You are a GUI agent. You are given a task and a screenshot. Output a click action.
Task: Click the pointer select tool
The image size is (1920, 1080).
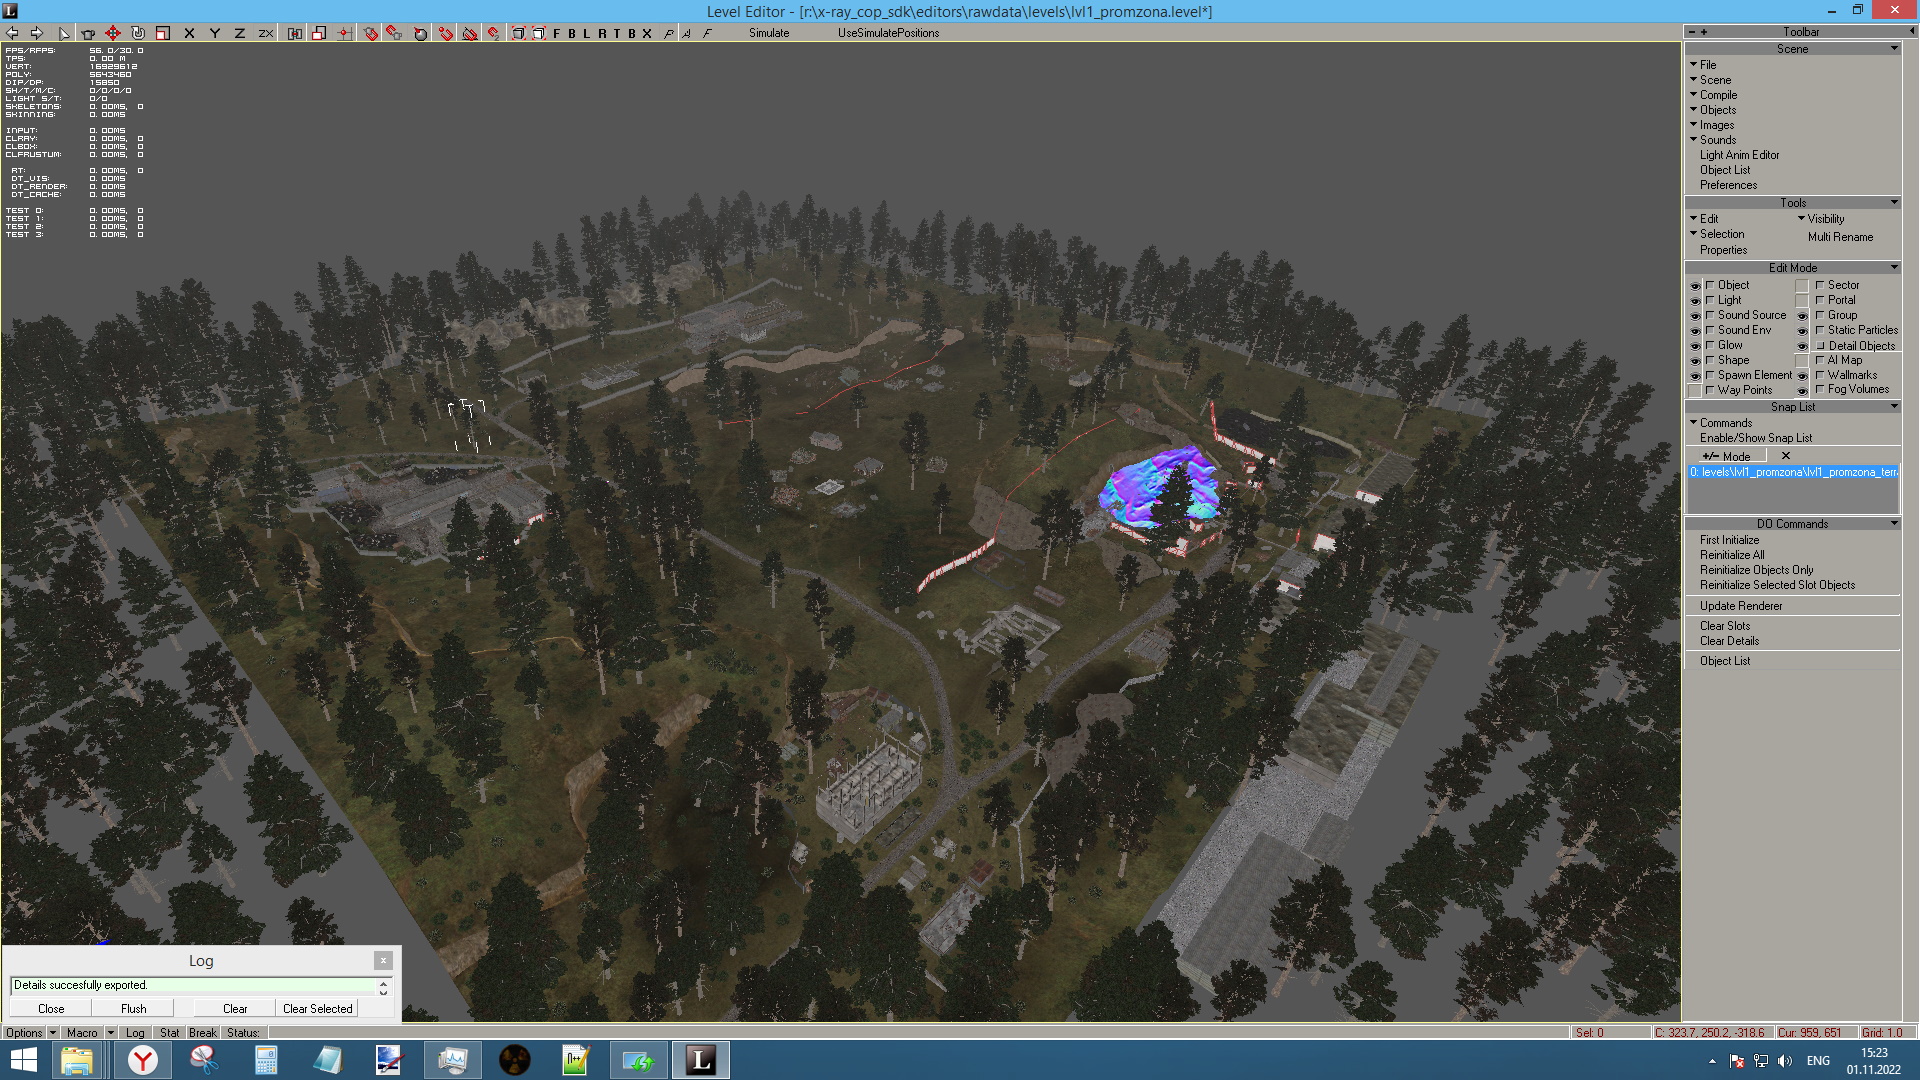click(x=64, y=33)
